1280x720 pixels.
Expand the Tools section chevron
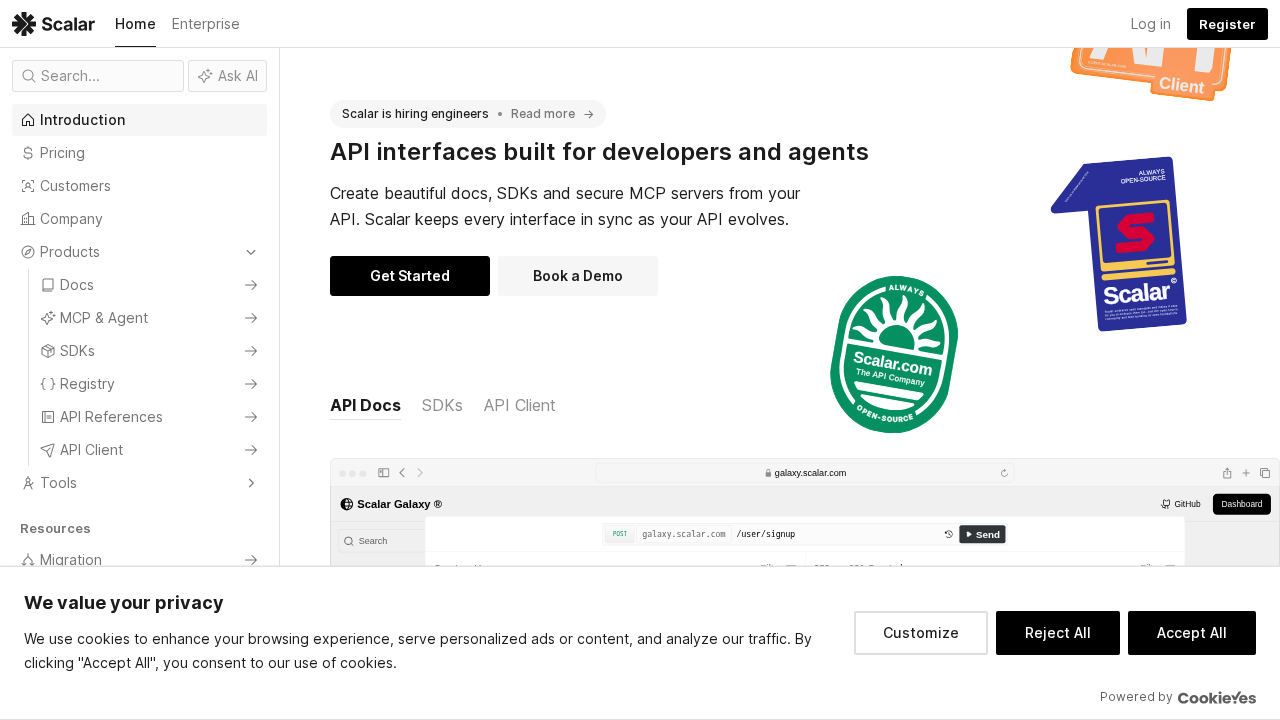[x=251, y=483]
